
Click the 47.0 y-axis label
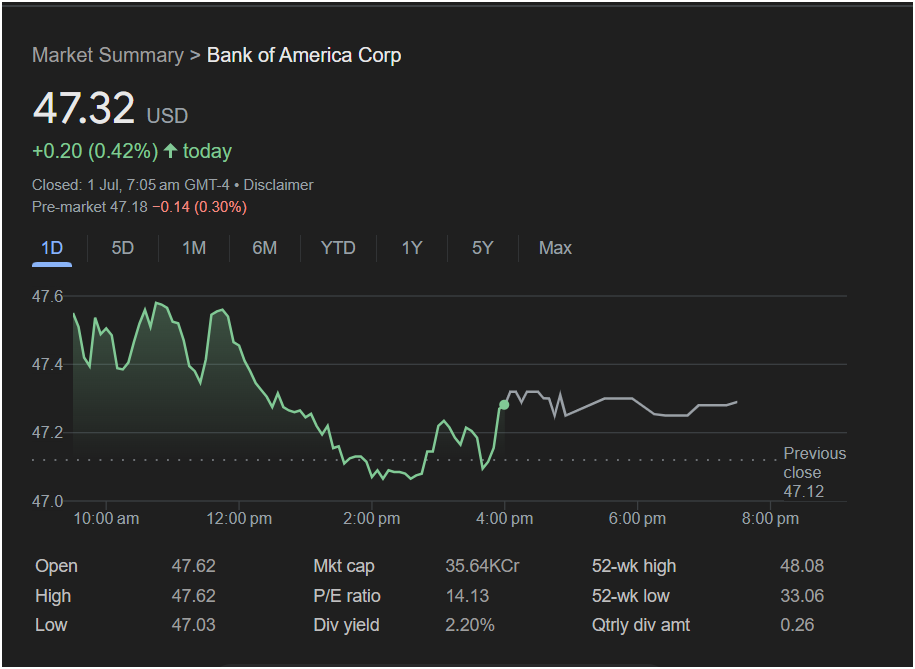pyautogui.click(x=47, y=501)
